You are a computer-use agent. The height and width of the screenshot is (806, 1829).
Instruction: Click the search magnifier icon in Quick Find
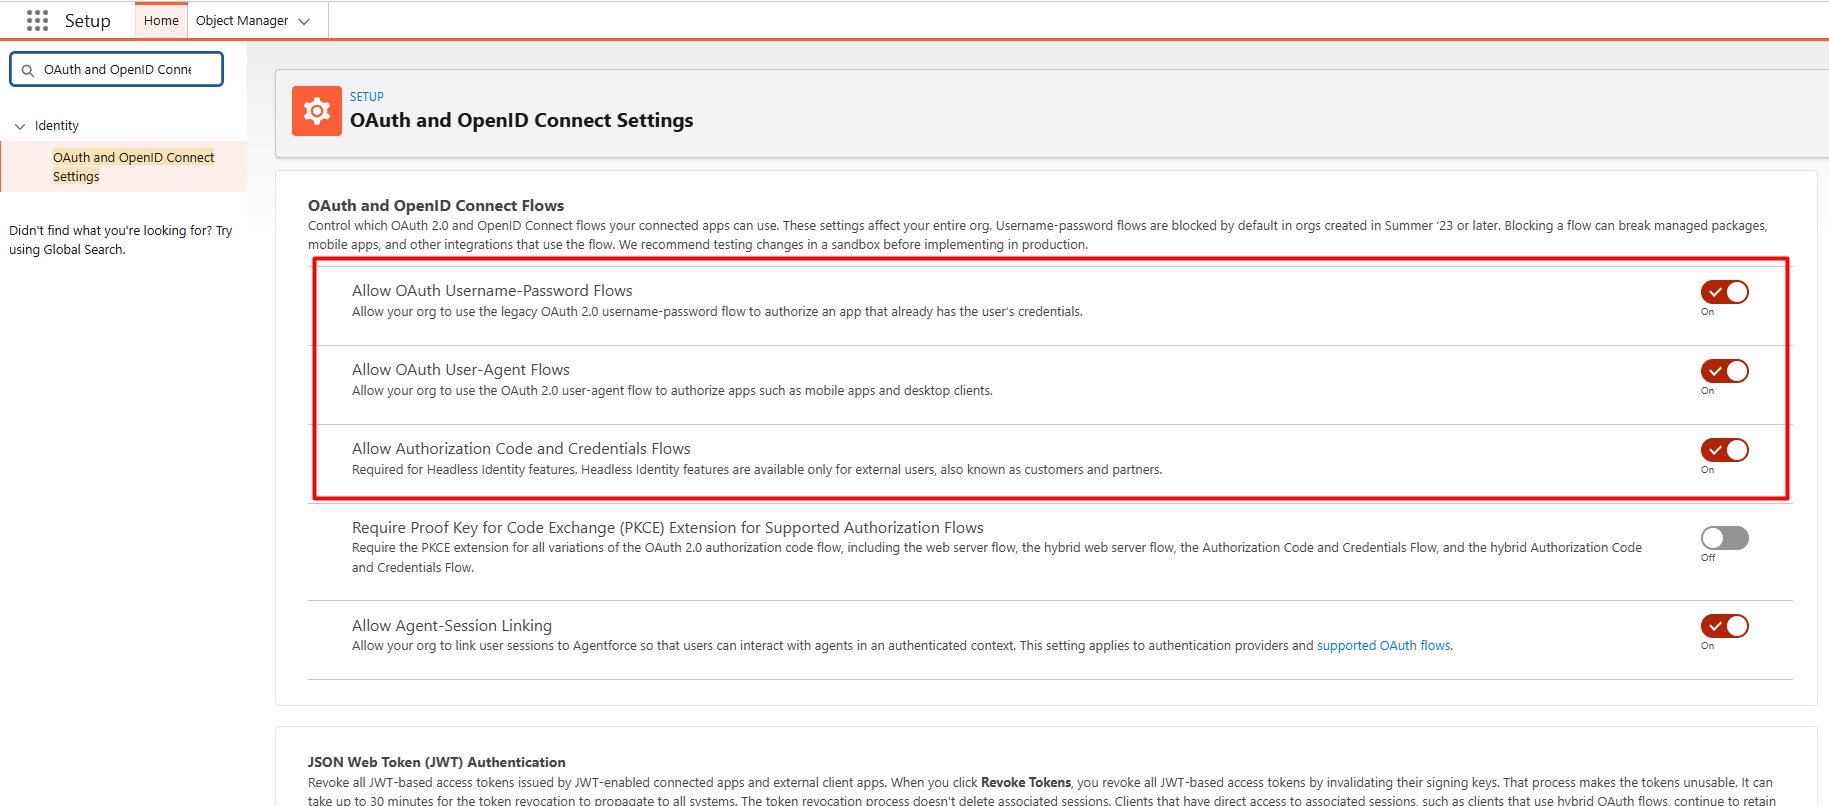(28, 70)
